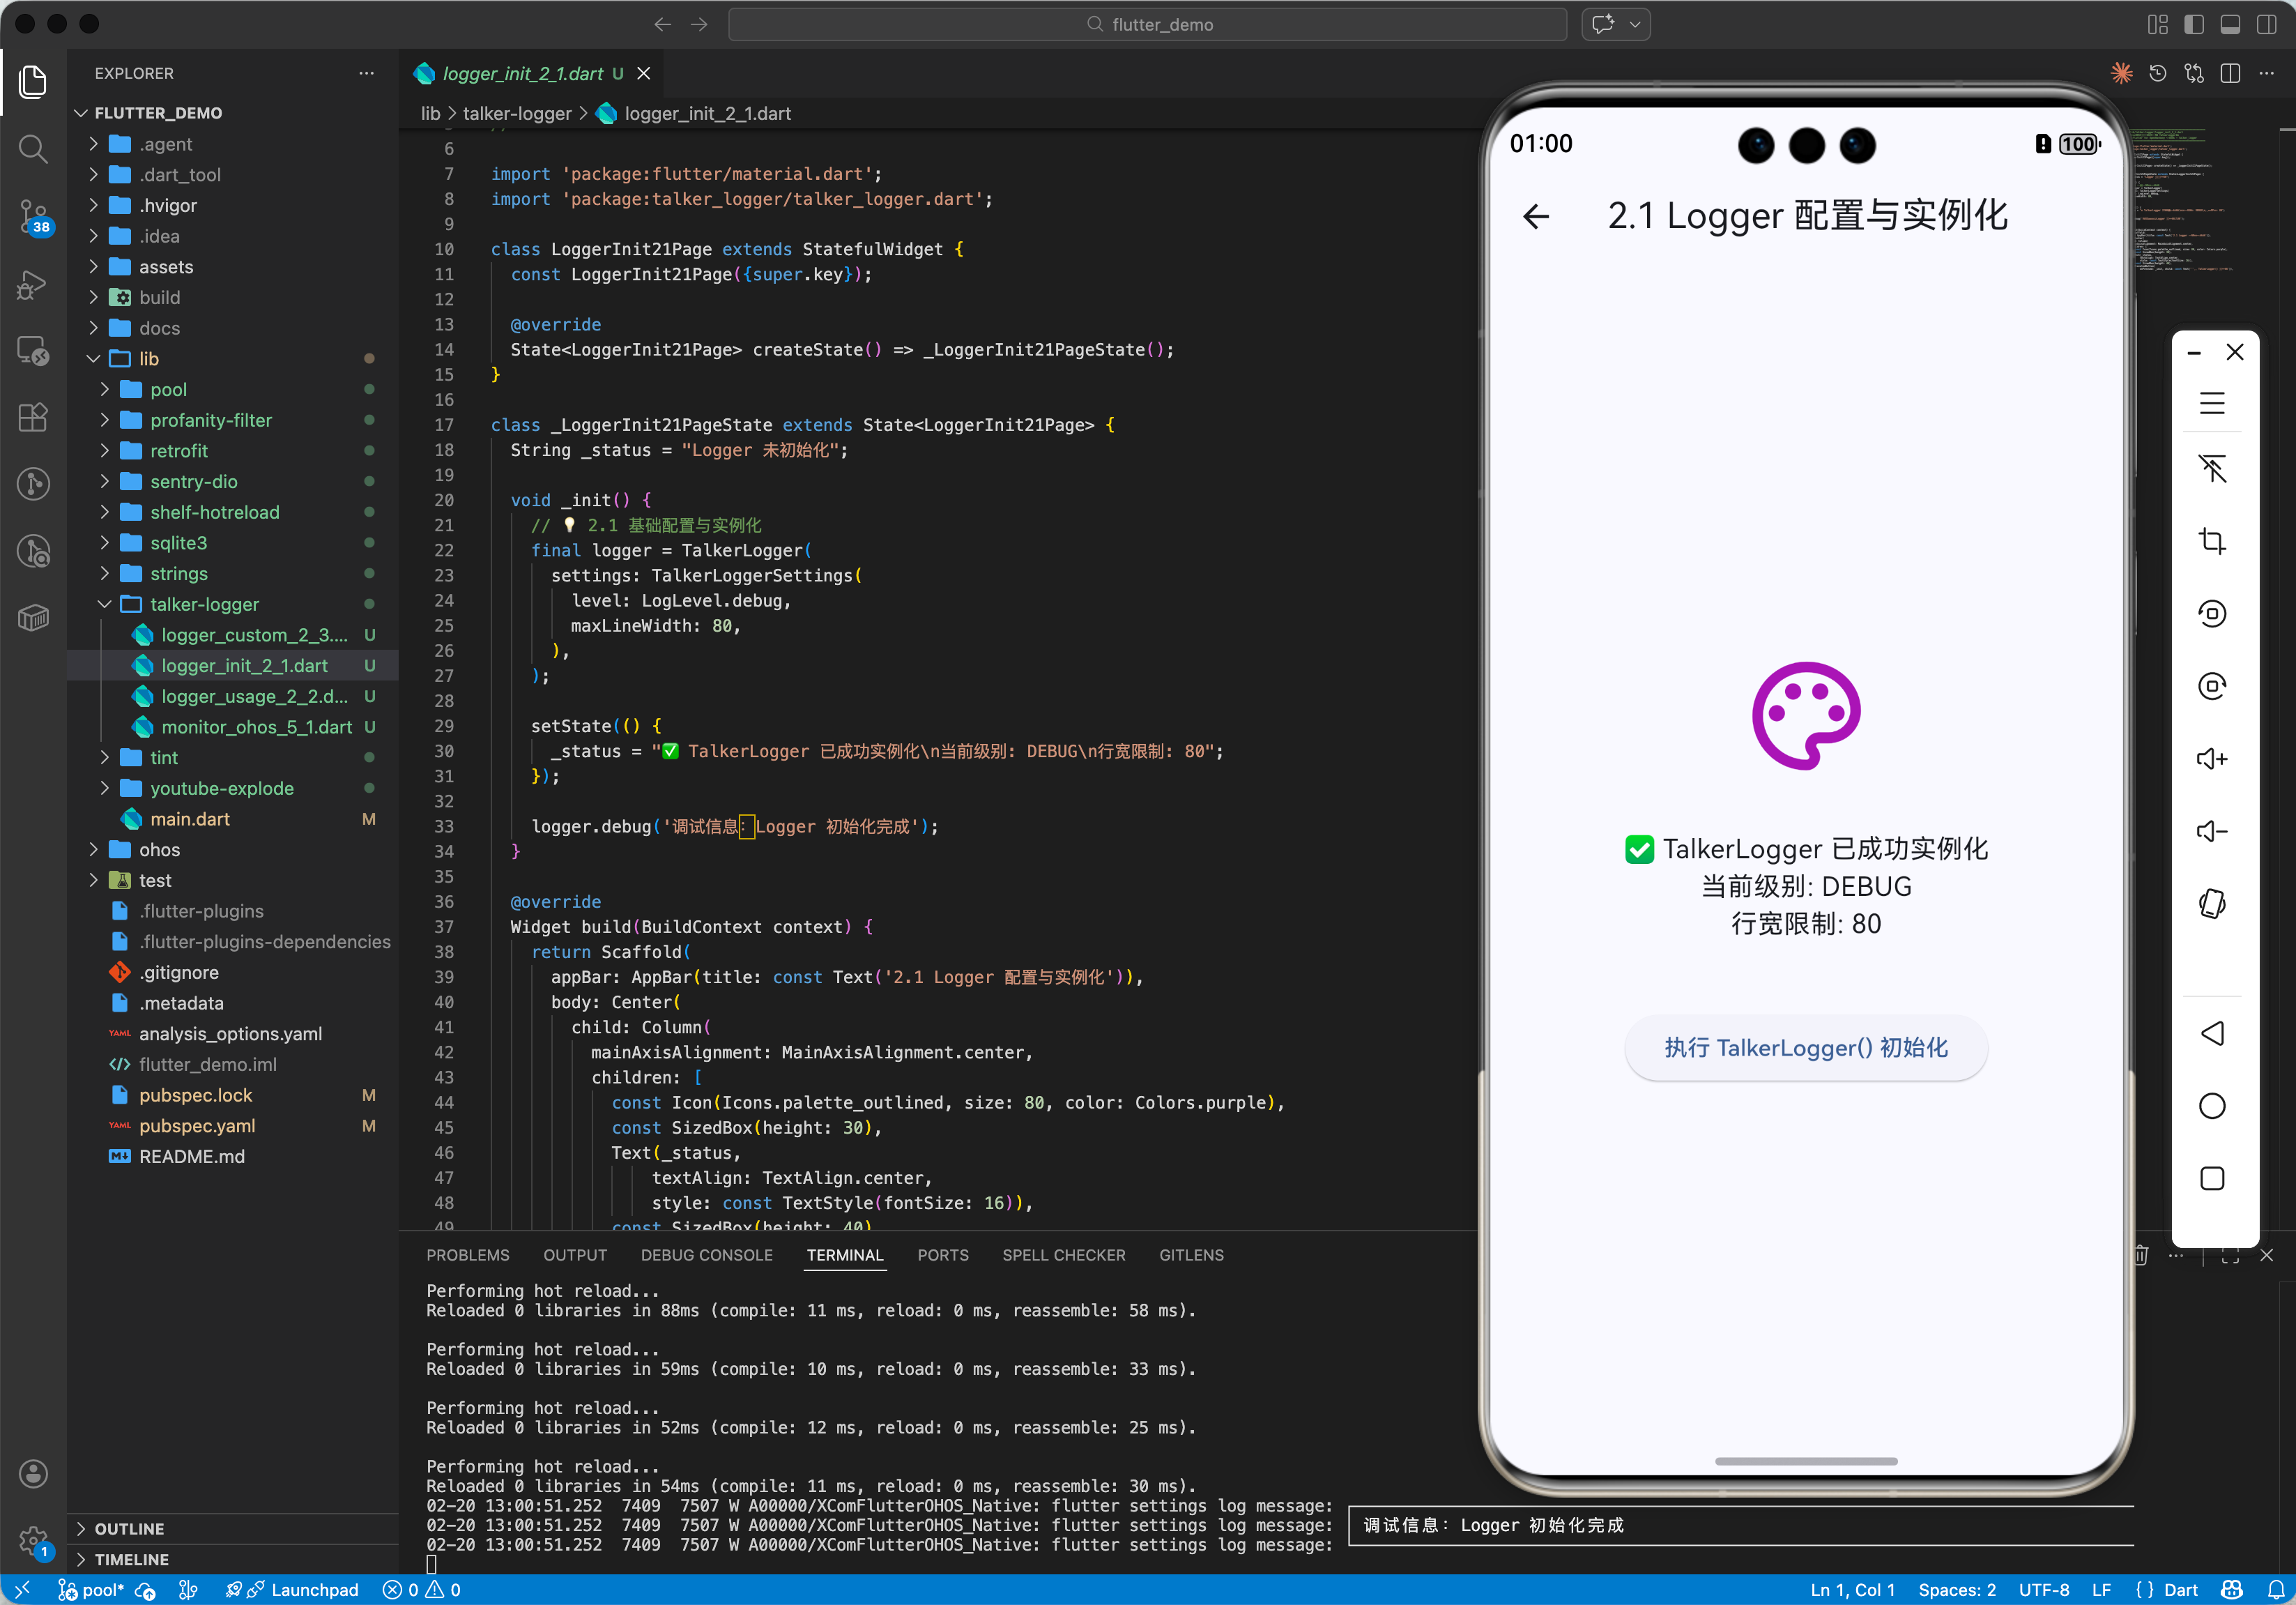
Task: Click Ln 1, Col 1 in status bar
Action: point(1852,1590)
